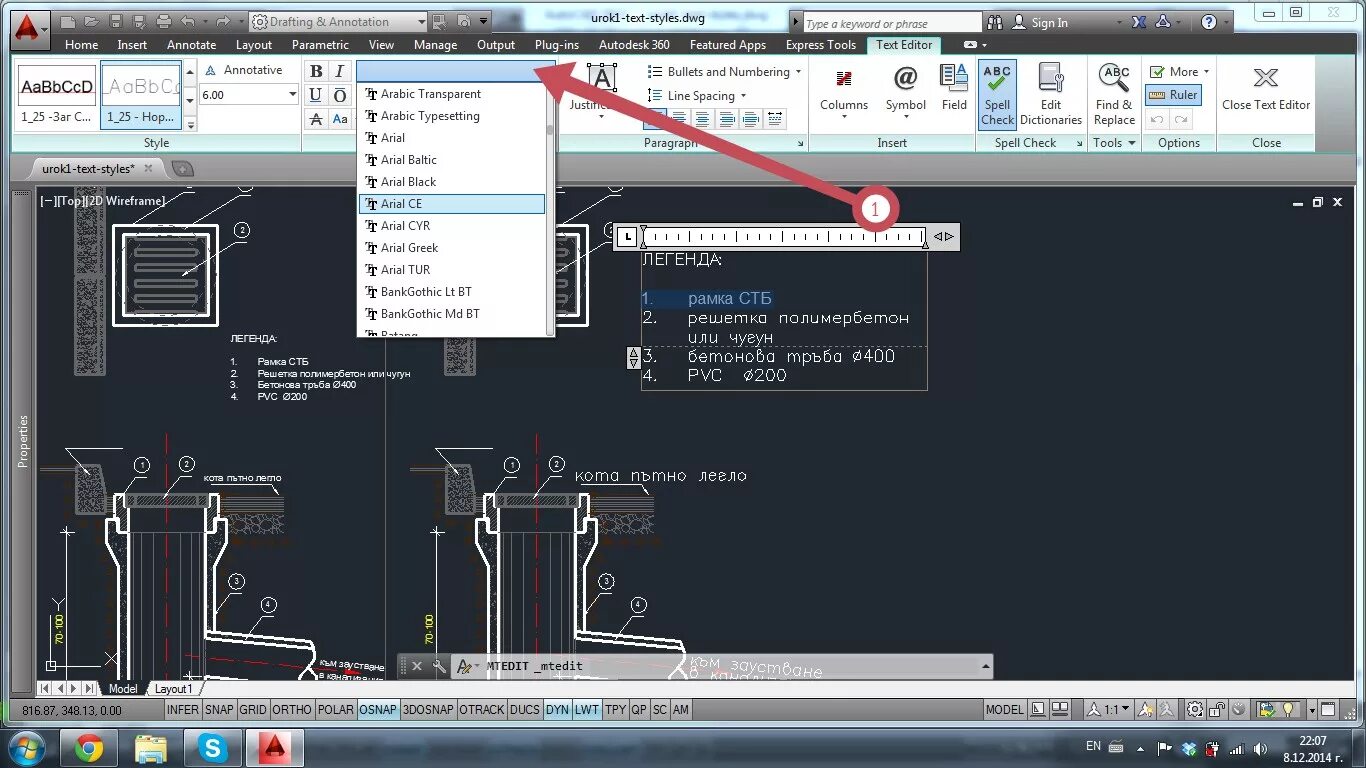Image resolution: width=1366 pixels, height=768 pixels.
Task: Click the binoculars search icon
Action: [x=996, y=22]
